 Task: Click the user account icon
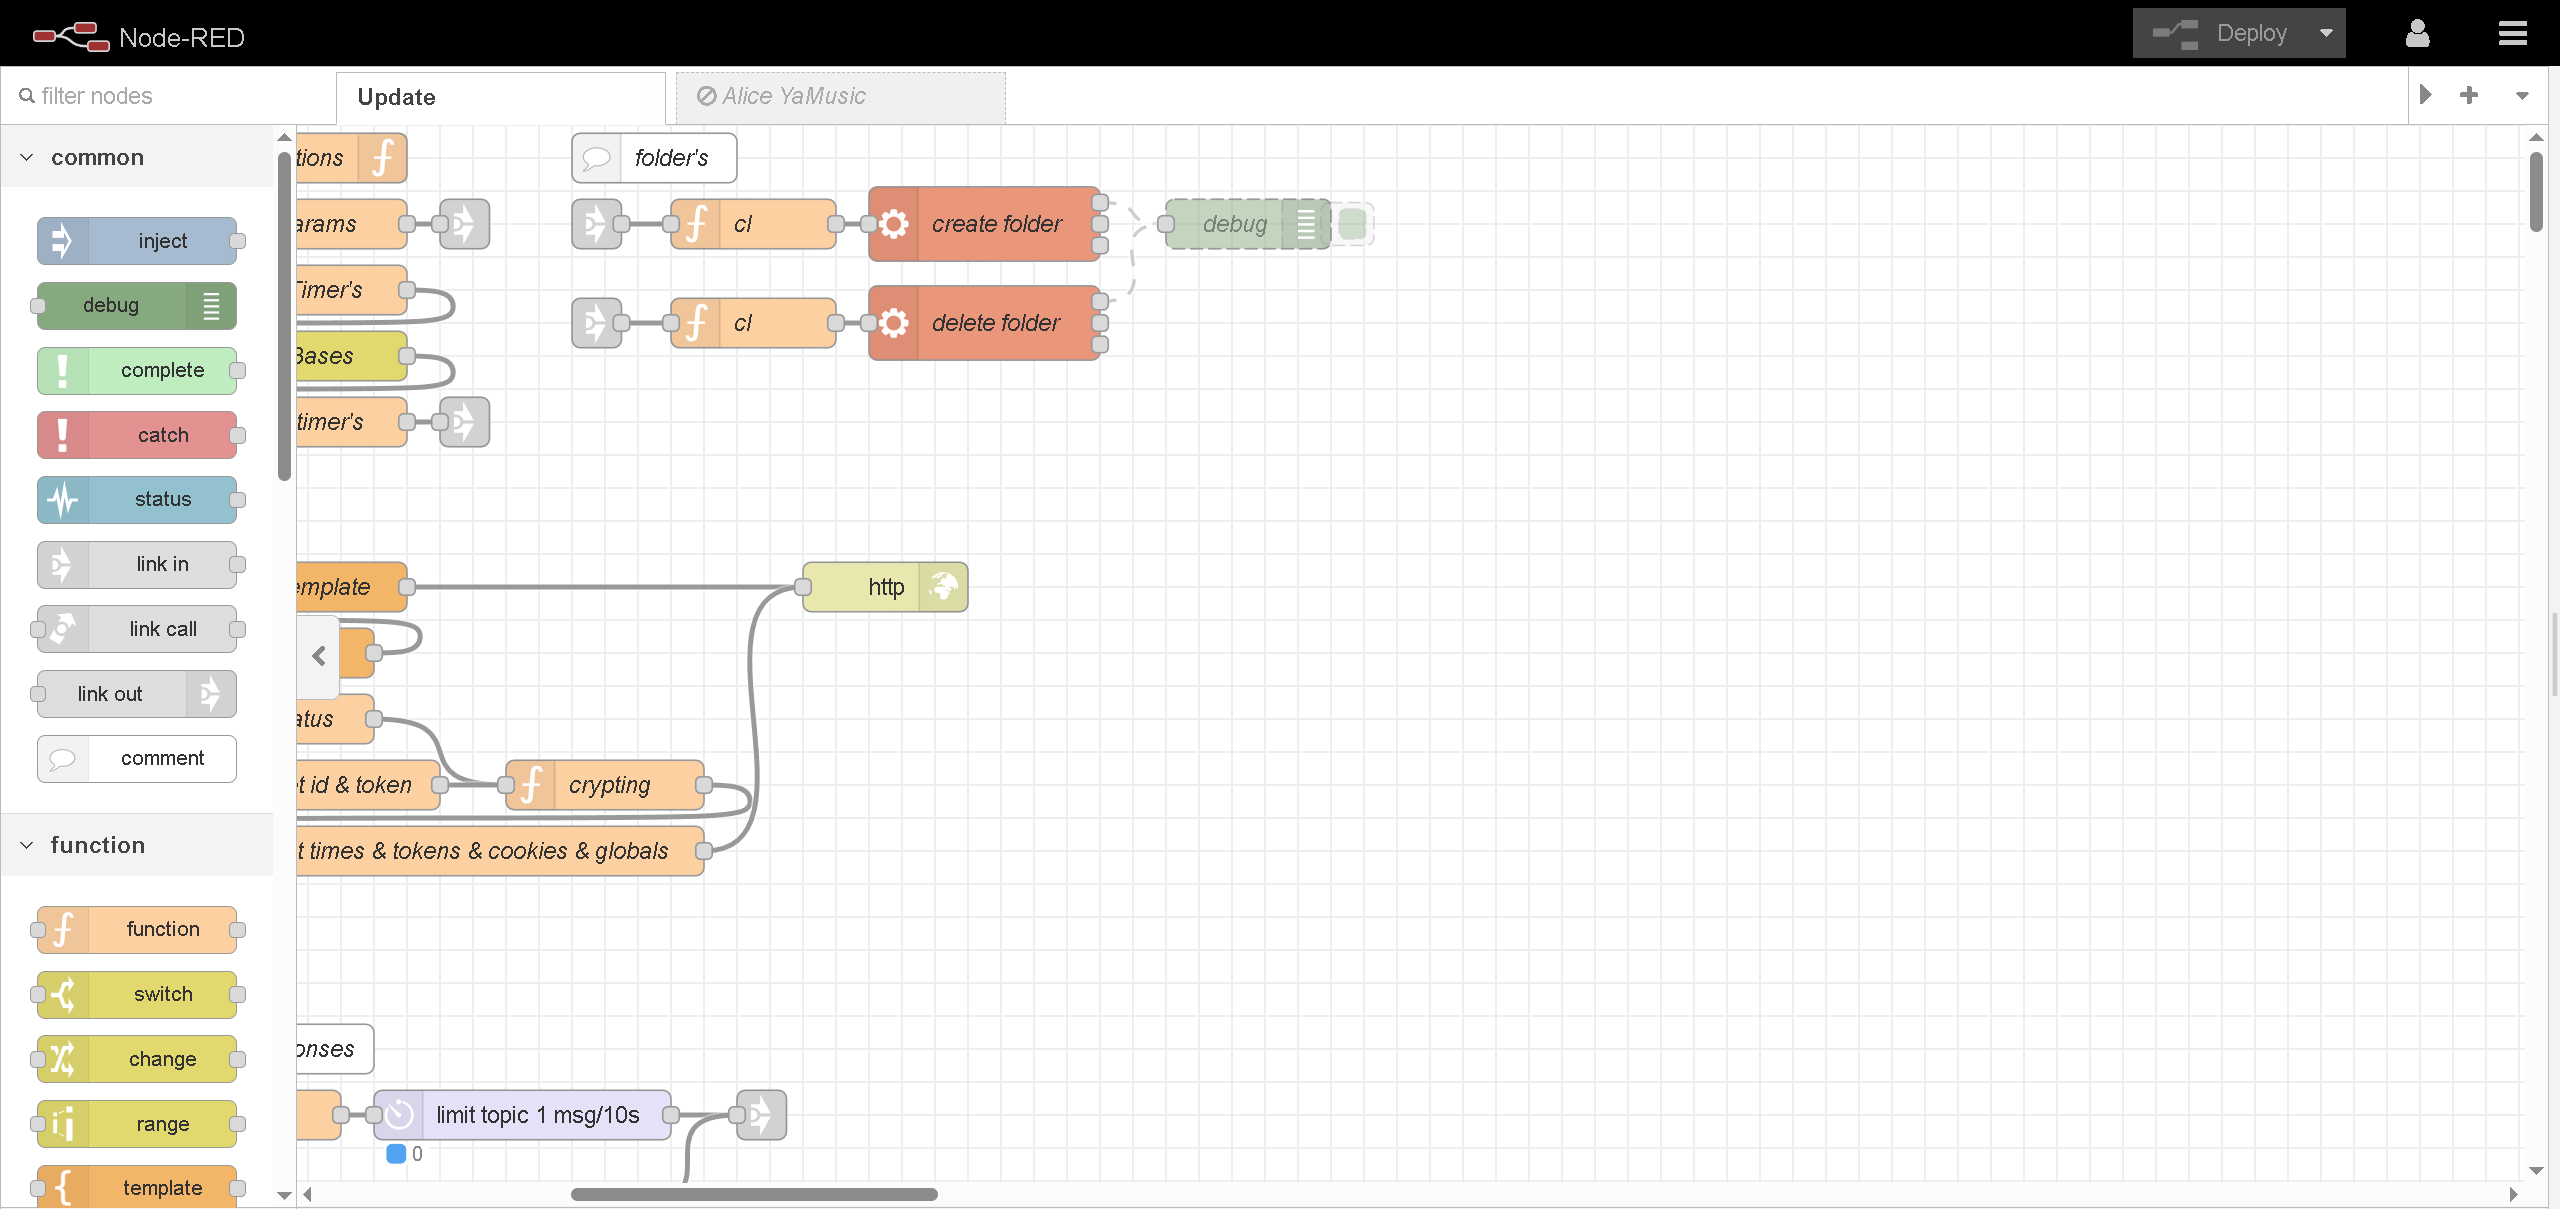2417,34
